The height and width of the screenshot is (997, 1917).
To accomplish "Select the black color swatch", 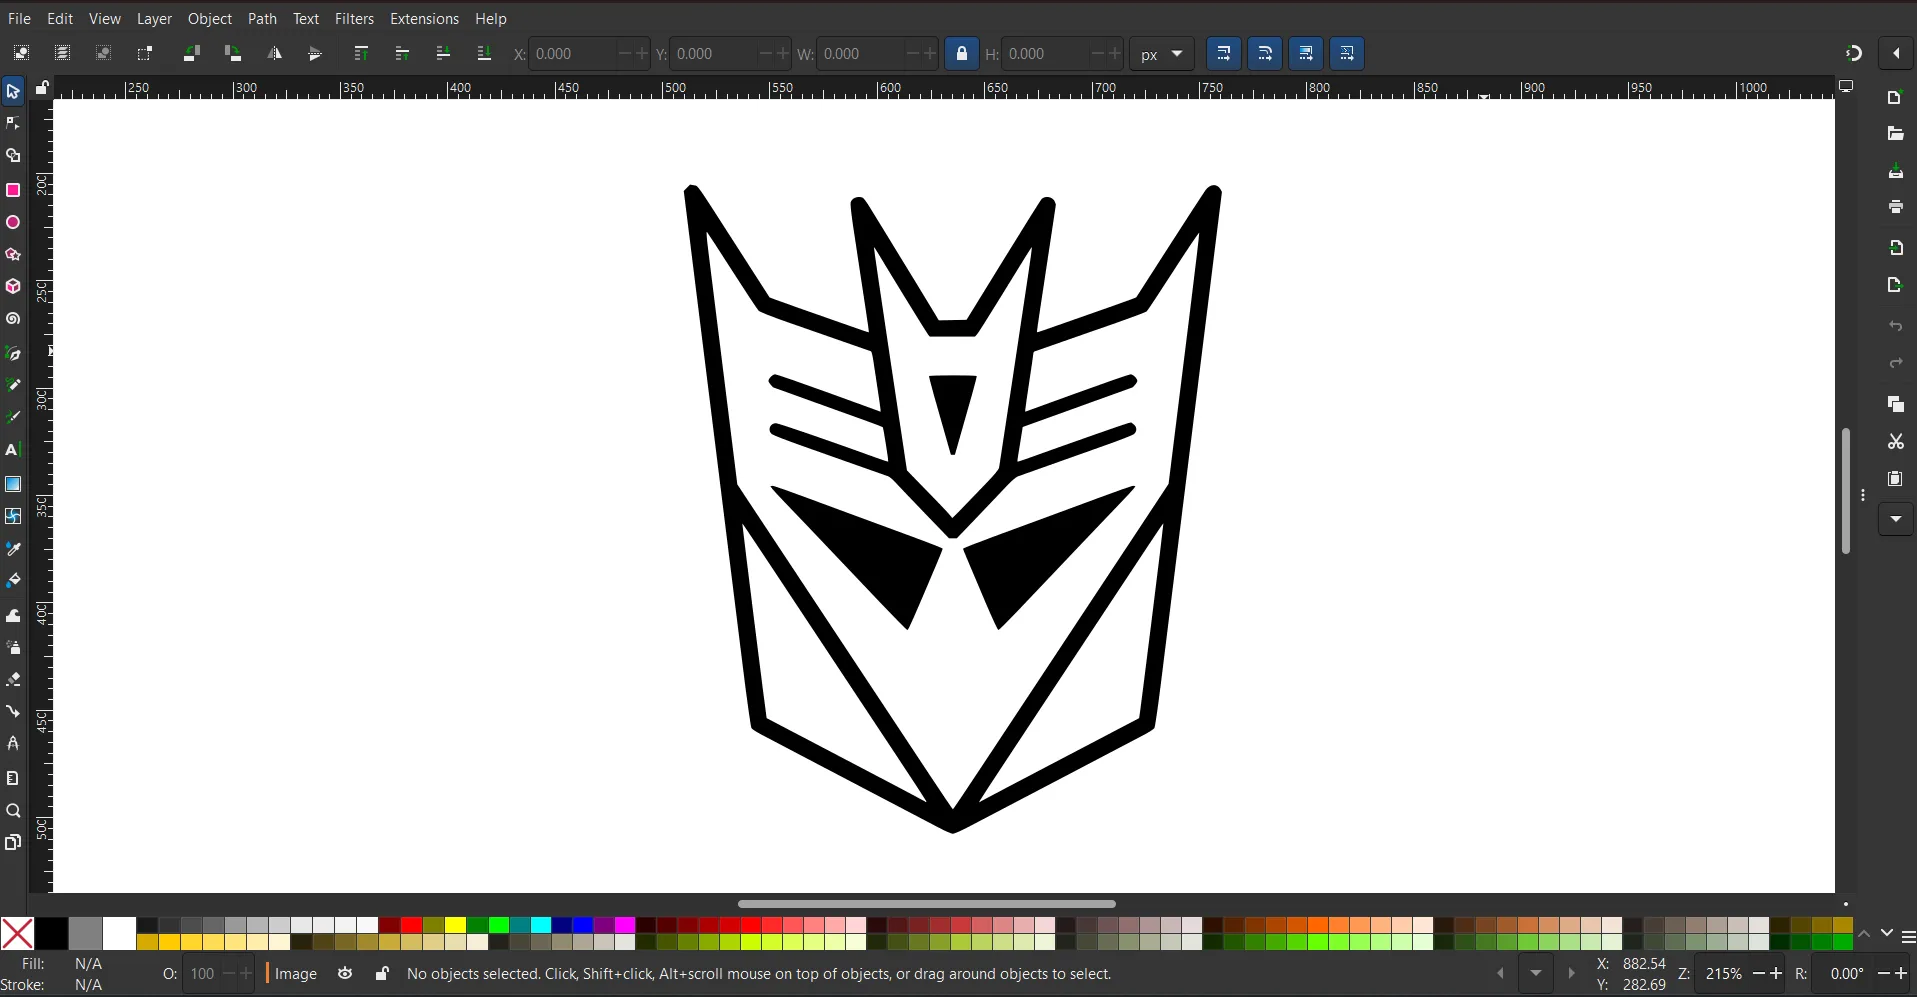I will coord(51,933).
